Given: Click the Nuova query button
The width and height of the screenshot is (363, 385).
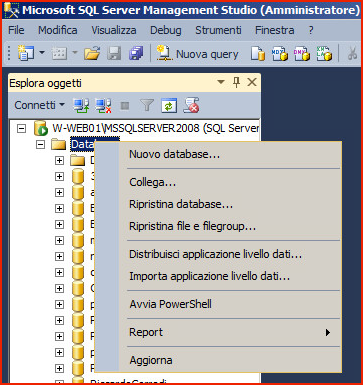Looking at the screenshot, I should point(198,54).
